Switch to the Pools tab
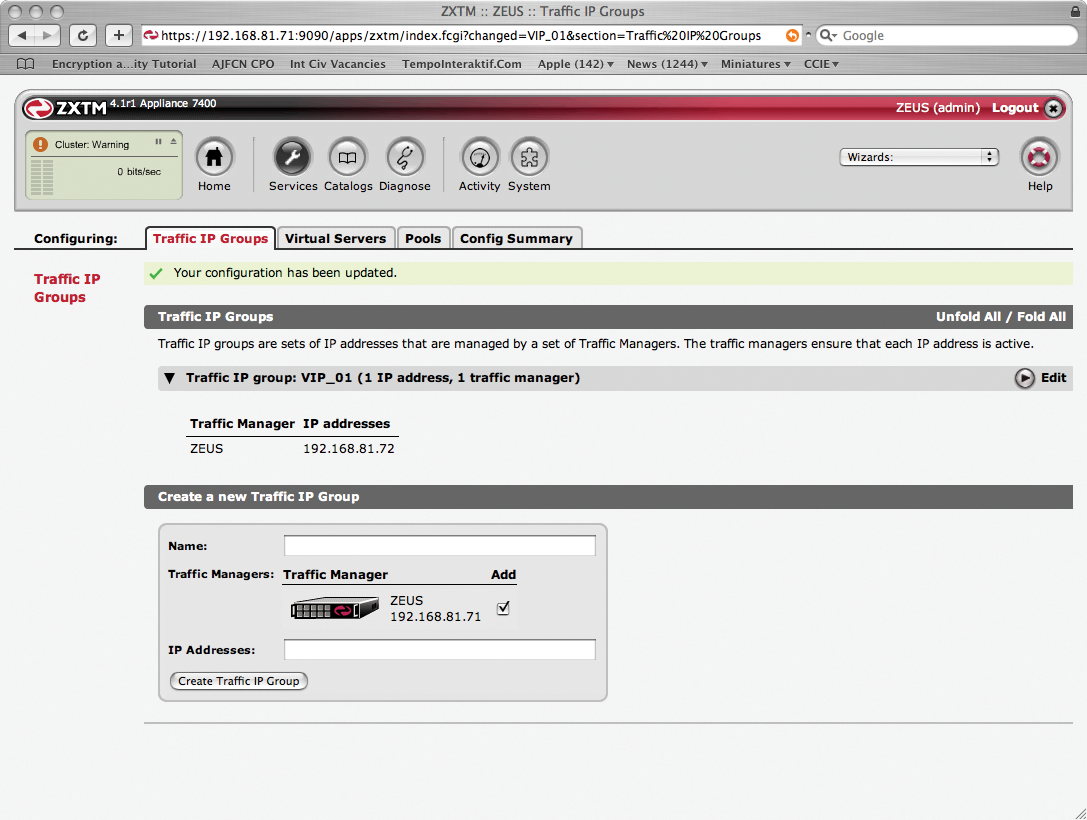This screenshot has height=820, width=1087. tap(423, 238)
